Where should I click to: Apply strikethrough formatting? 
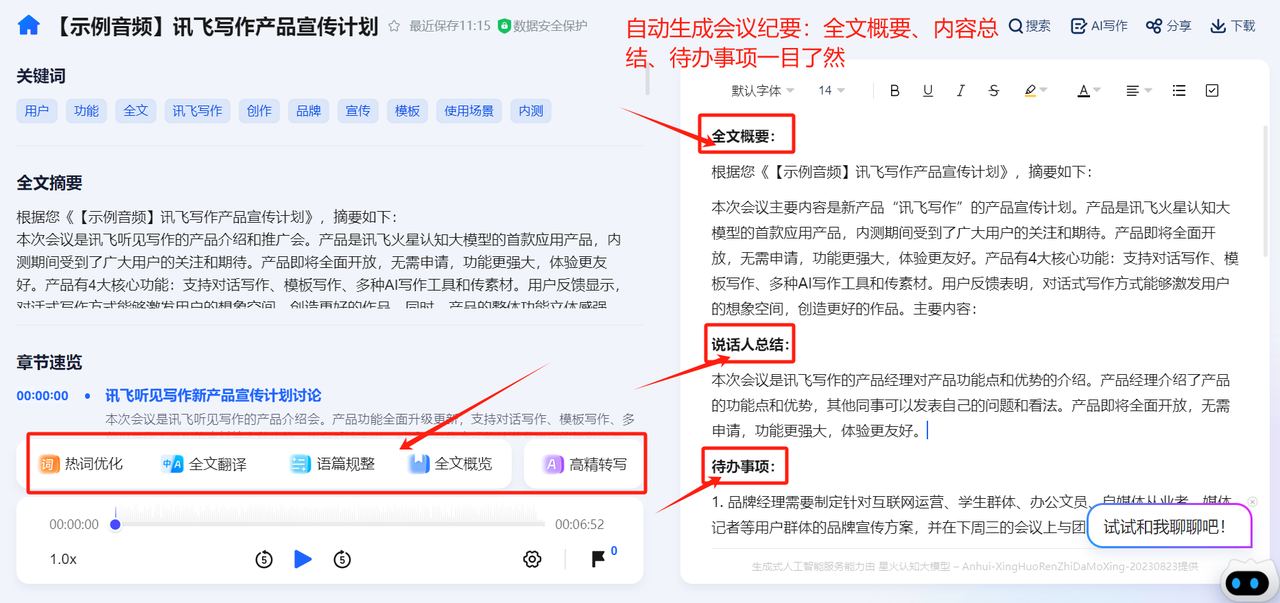[994, 91]
